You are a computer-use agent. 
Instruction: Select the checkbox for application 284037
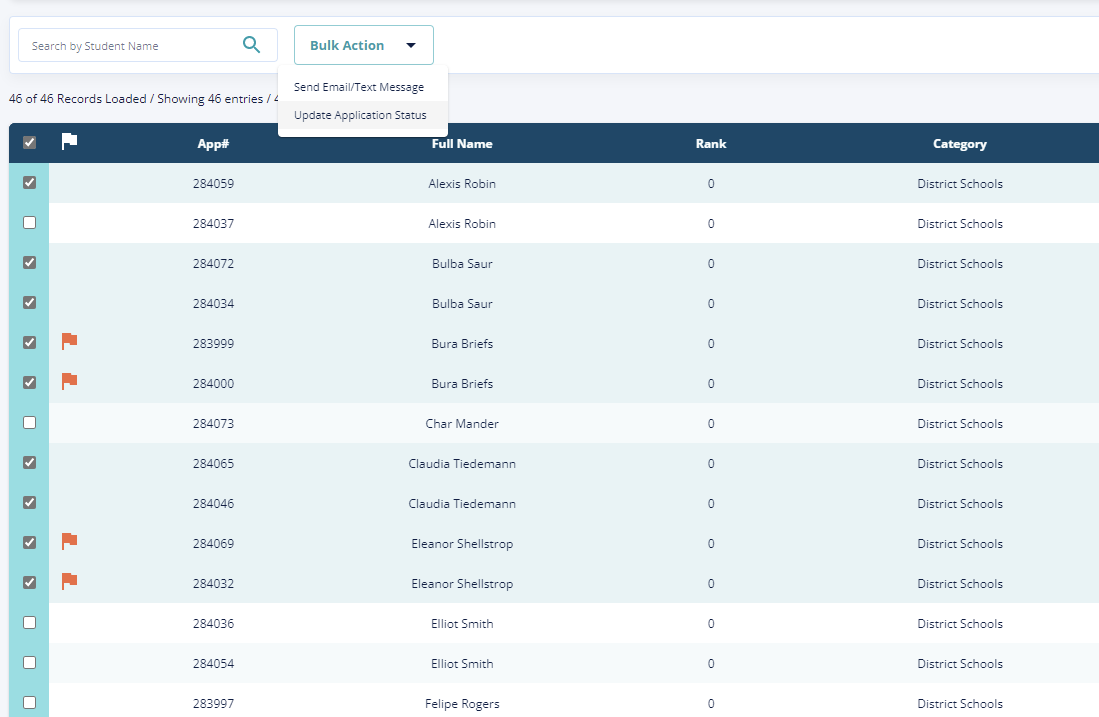[29, 223]
